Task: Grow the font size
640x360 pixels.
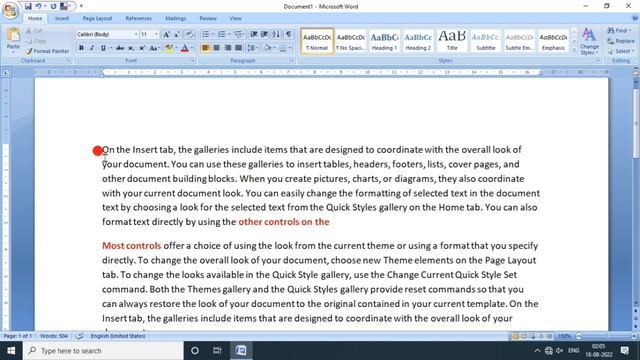Action: (167, 35)
